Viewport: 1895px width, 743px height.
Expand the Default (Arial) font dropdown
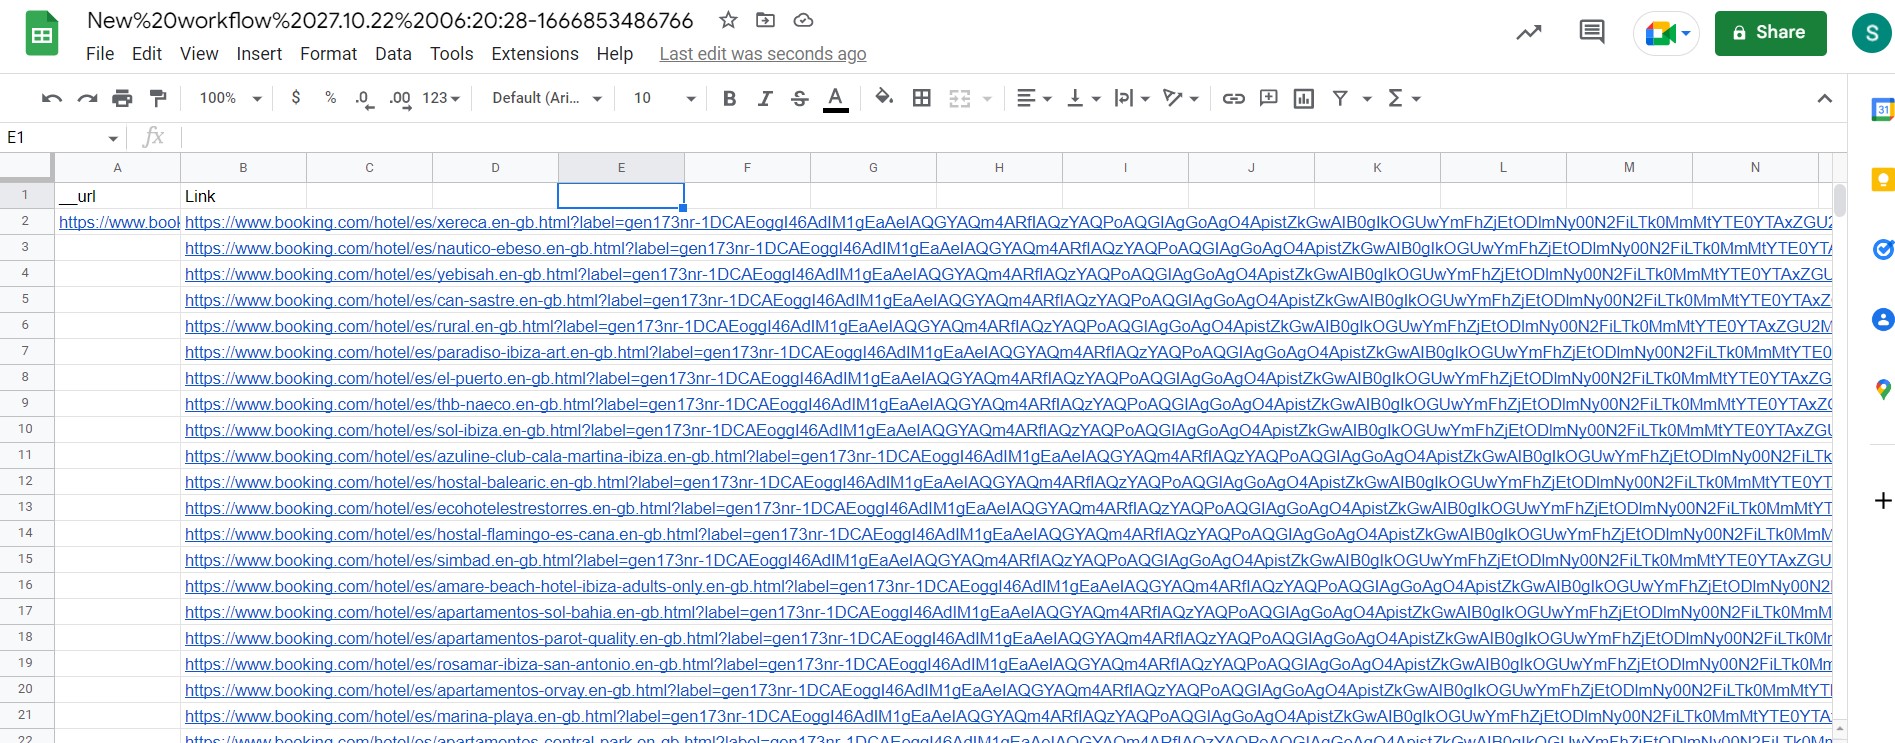547,98
